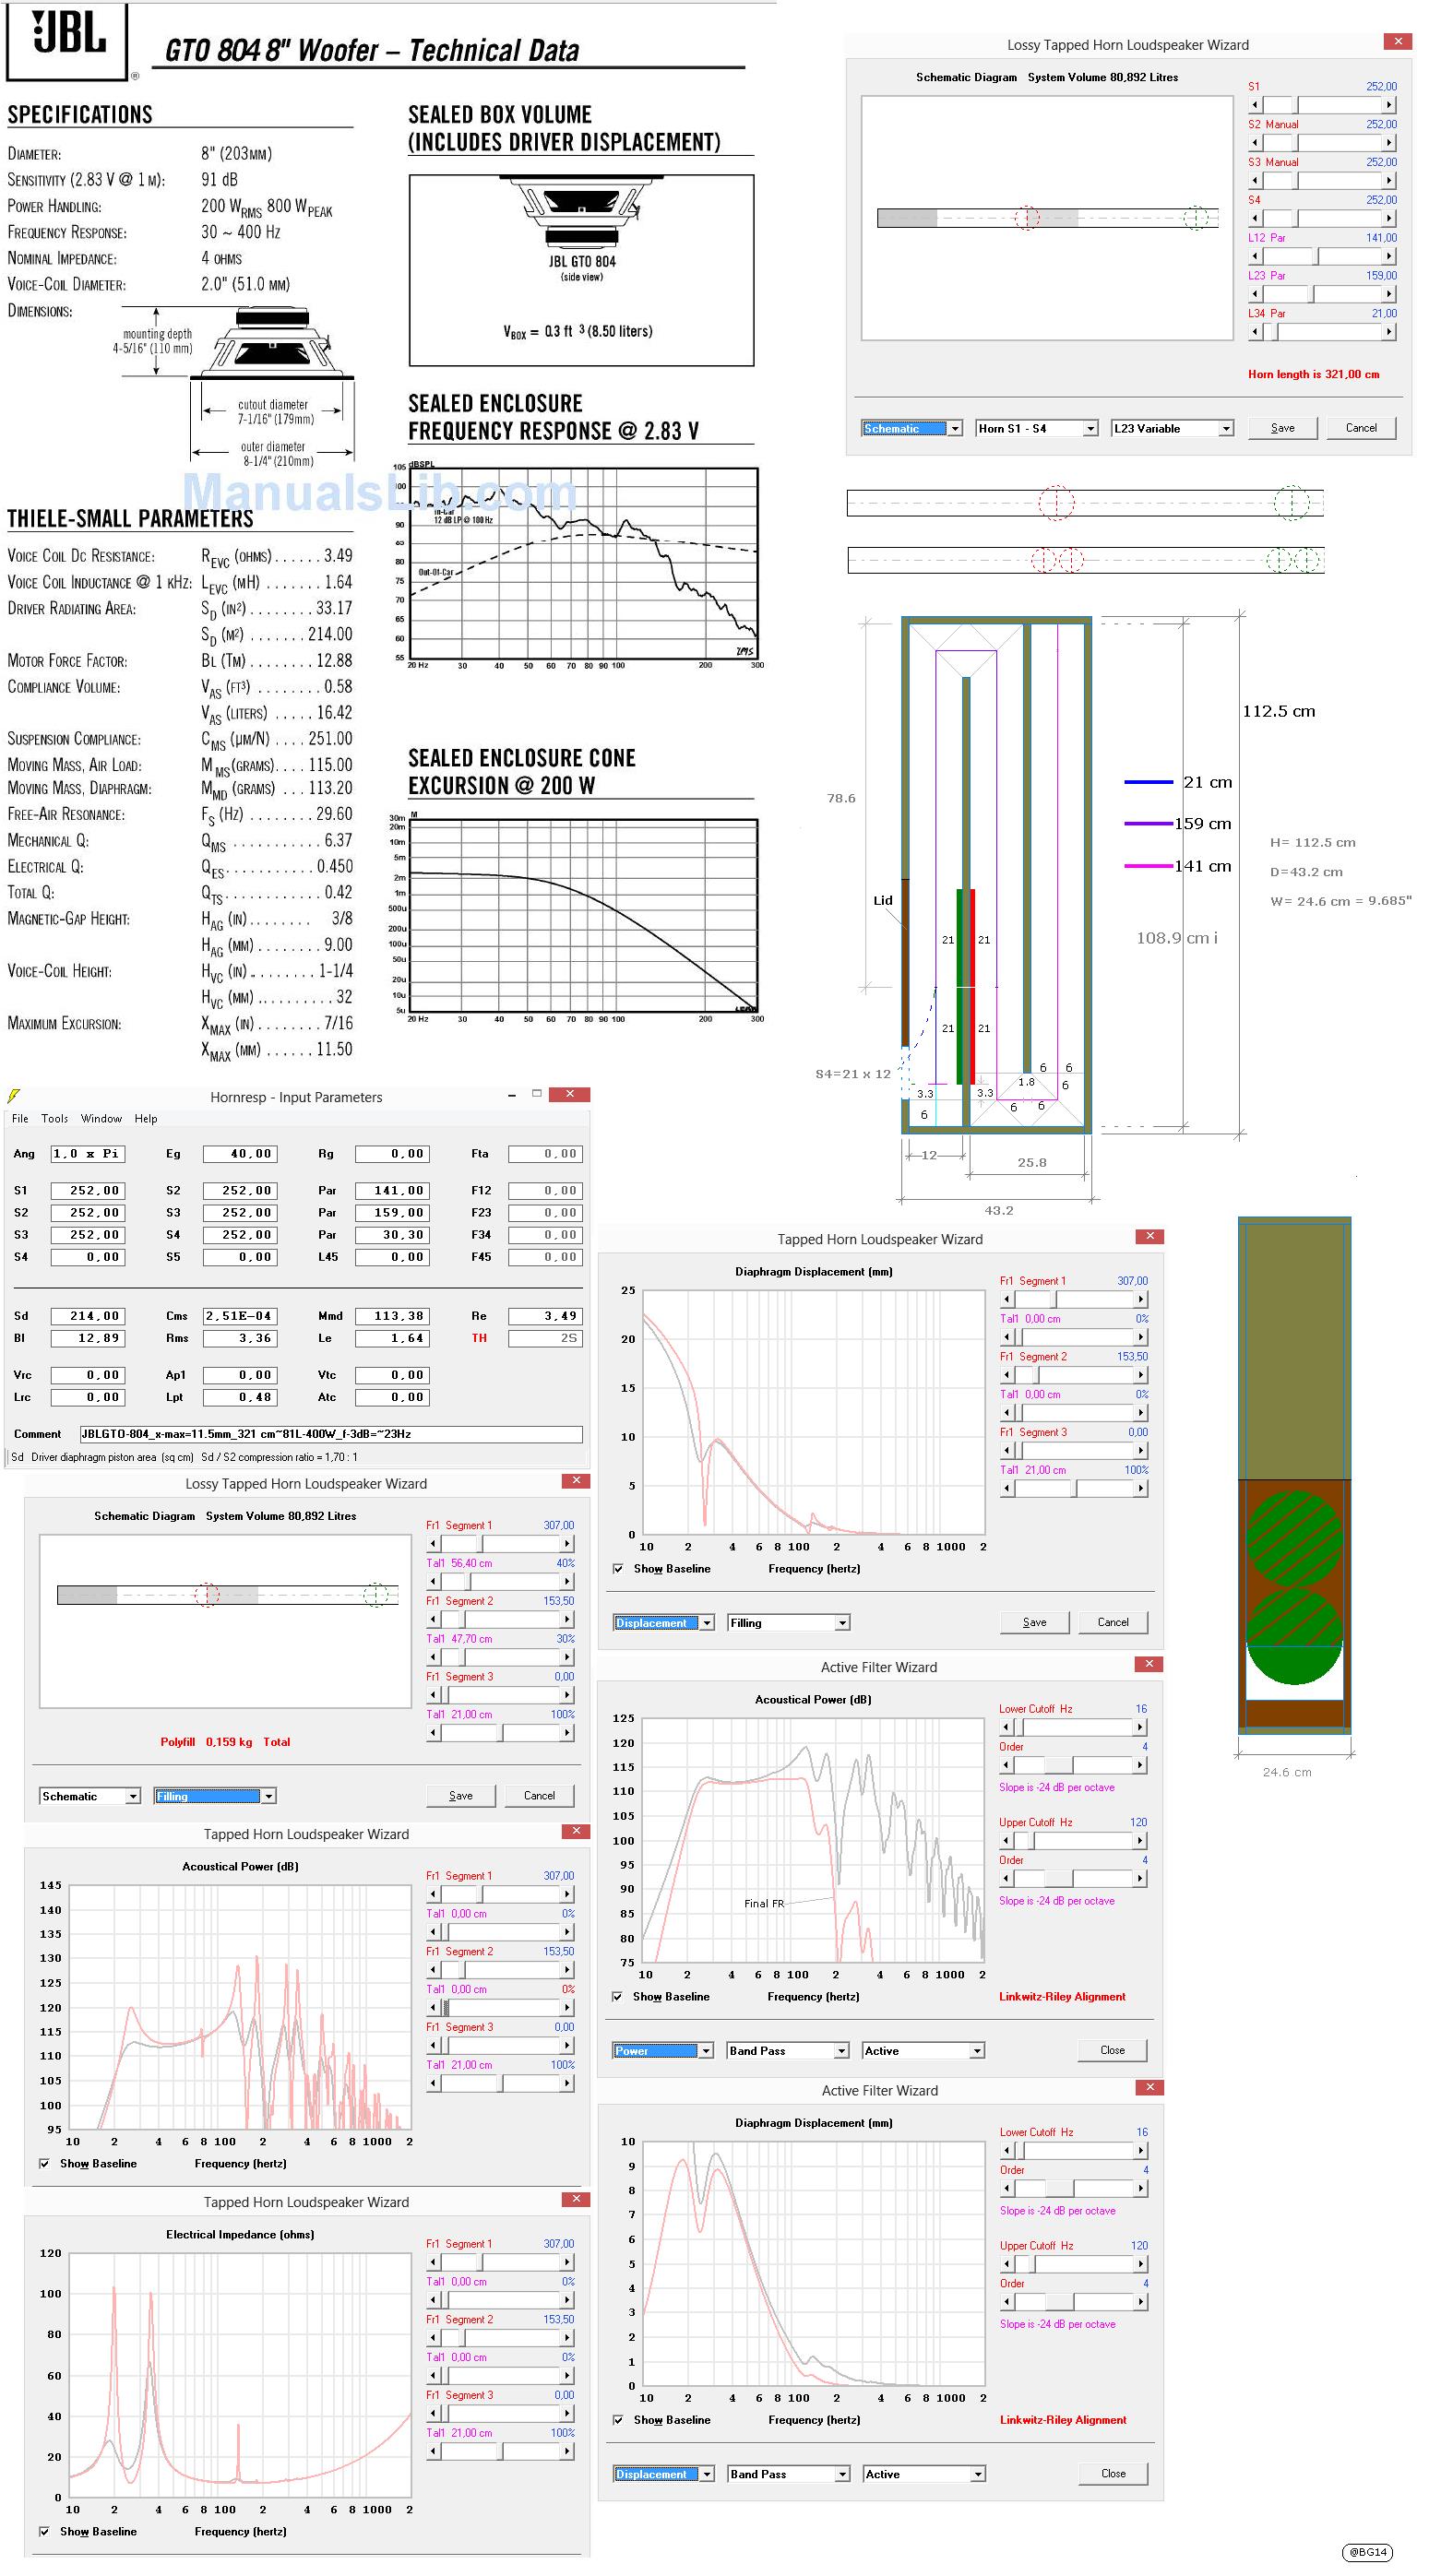The width and height of the screenshot is (1441, 2576).
Task: Click Cancel next to L23 Variable dropdown
Action: coord(1361,428)
